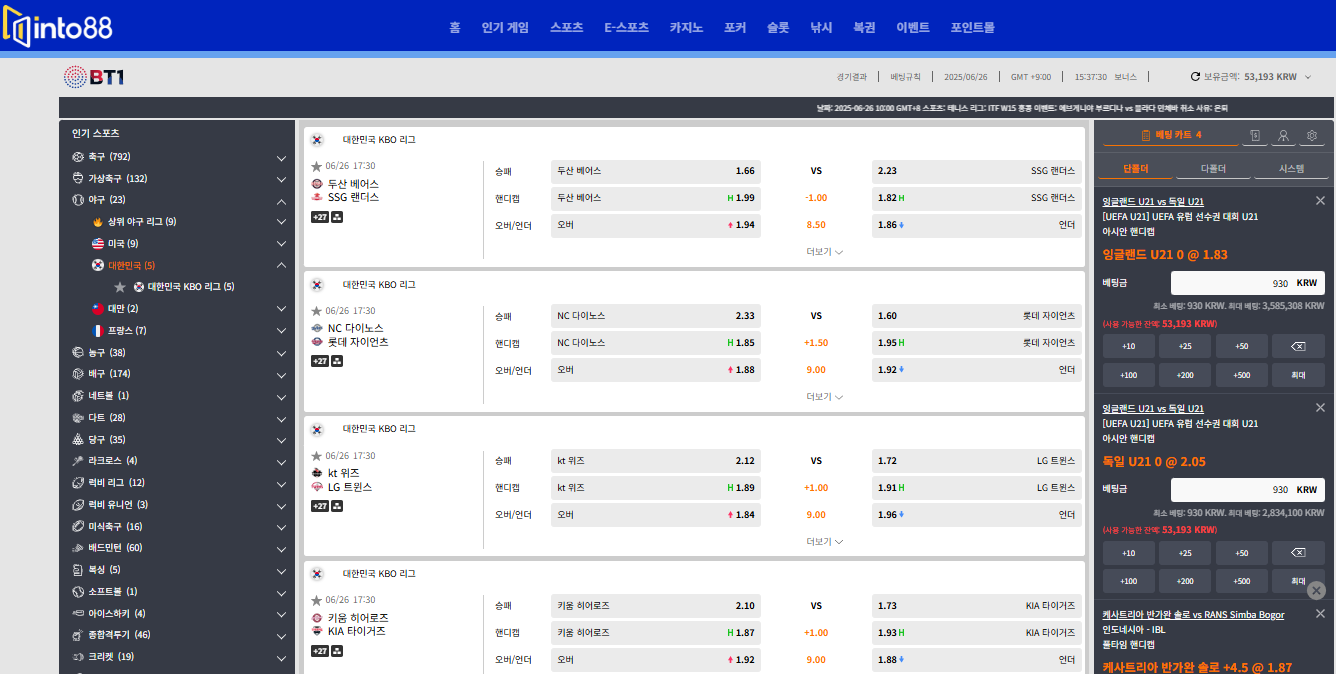The height and width of the screenshot is (674, 1336).
Task: Click the 최대 button for England U21 bet
Action: pyautogui.click(x=1298, y=375)
